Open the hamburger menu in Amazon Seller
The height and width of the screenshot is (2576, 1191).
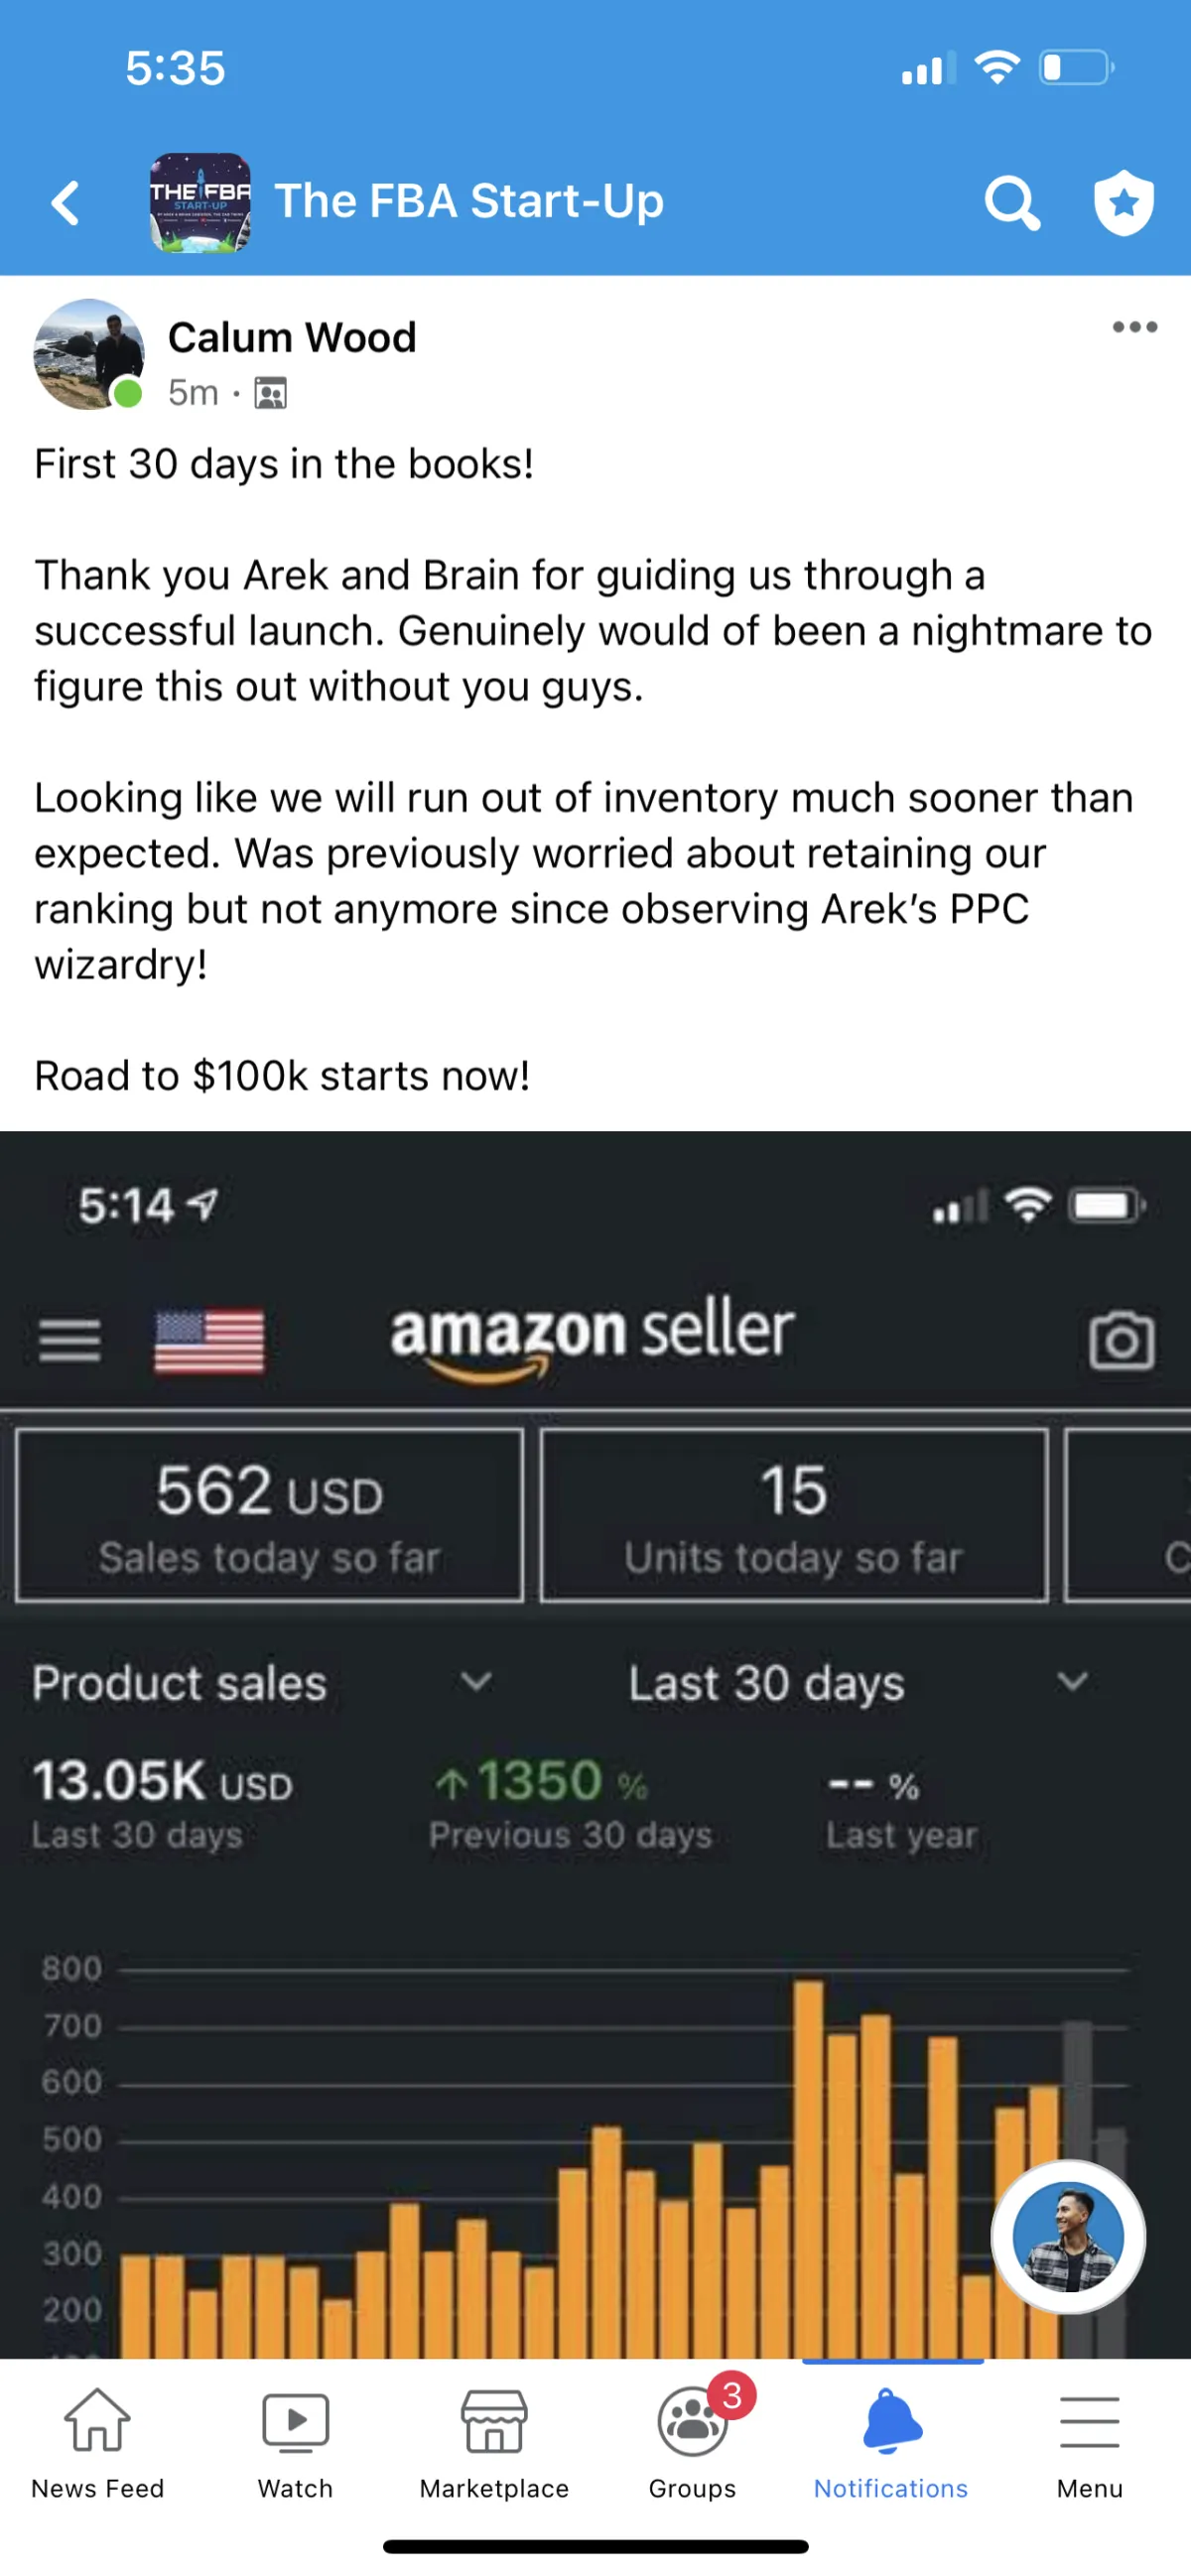[x=70, y=1340]
